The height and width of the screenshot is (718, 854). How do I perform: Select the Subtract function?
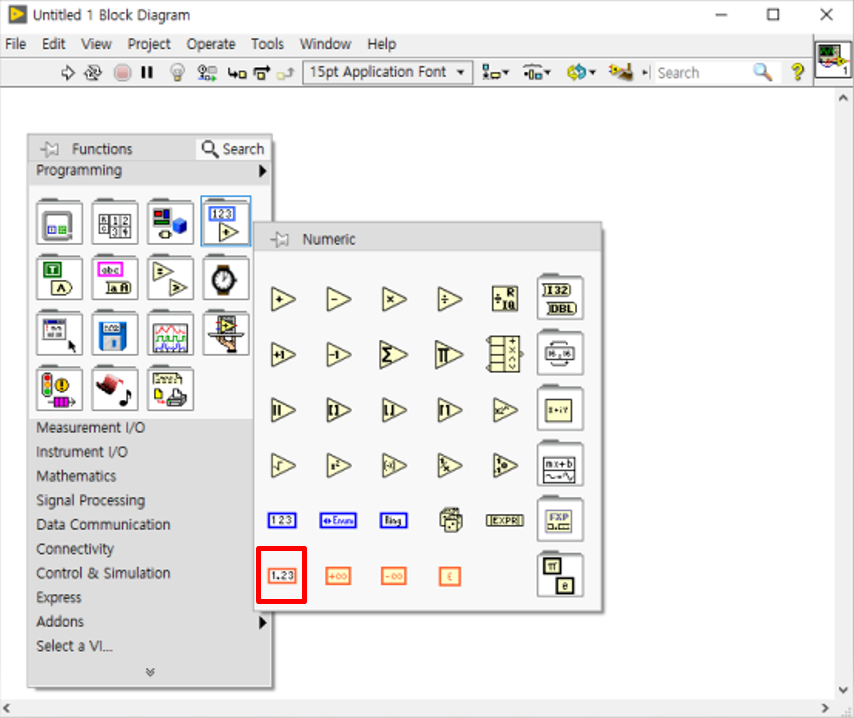(x=339, y=300)
